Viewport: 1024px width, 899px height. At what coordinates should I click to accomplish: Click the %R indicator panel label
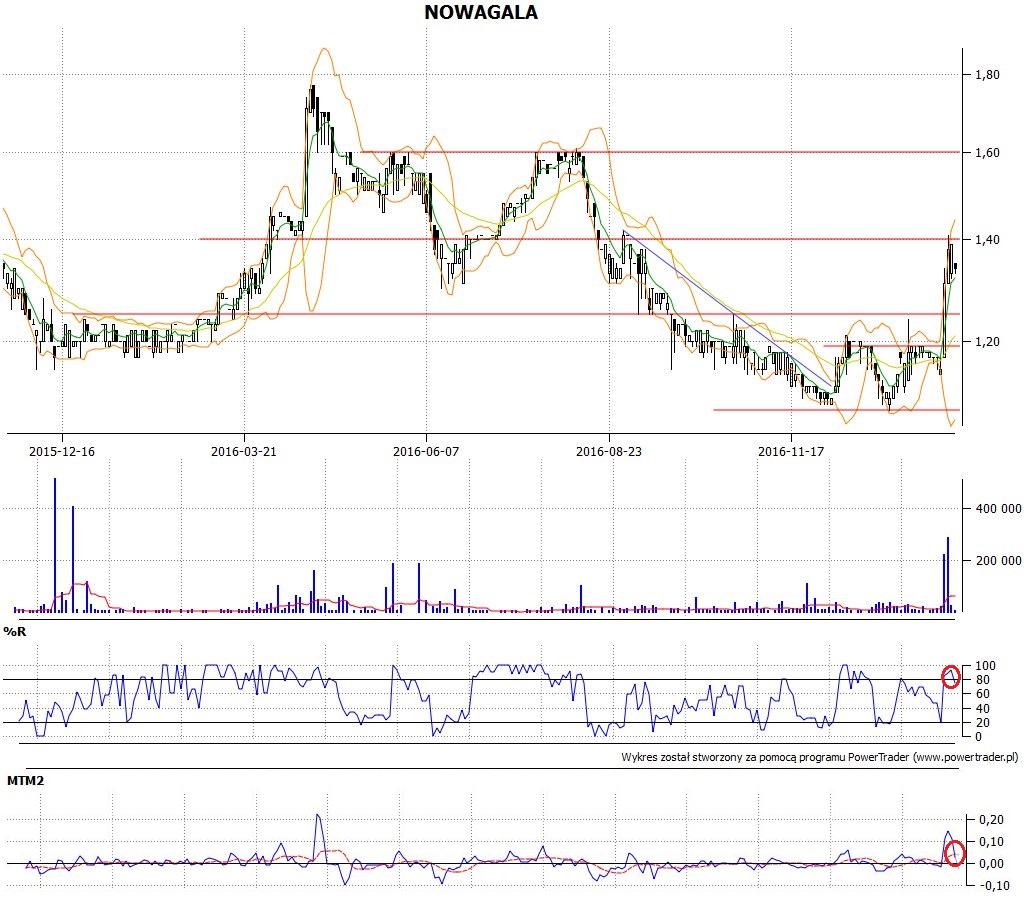(x=15, y=631)
